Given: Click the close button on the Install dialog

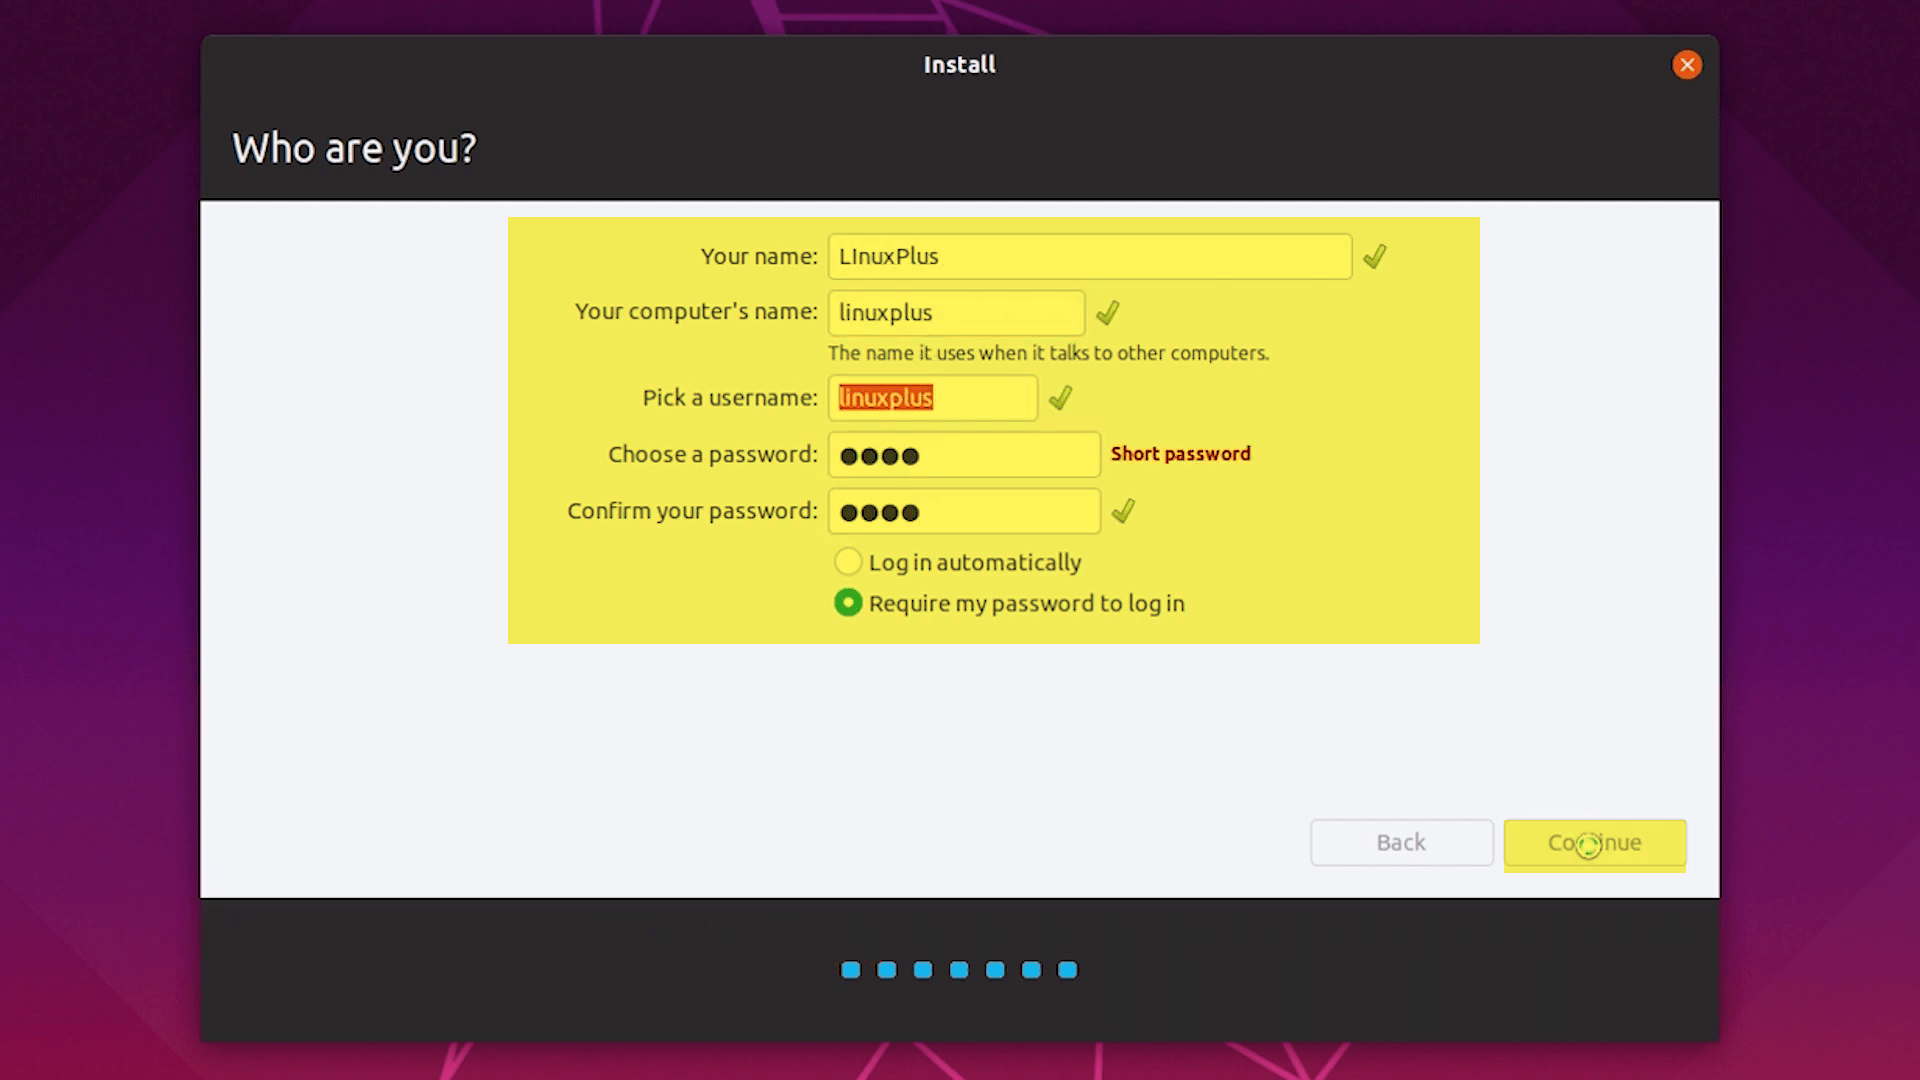Looking at the screenshot, I should click(1687, 65).
